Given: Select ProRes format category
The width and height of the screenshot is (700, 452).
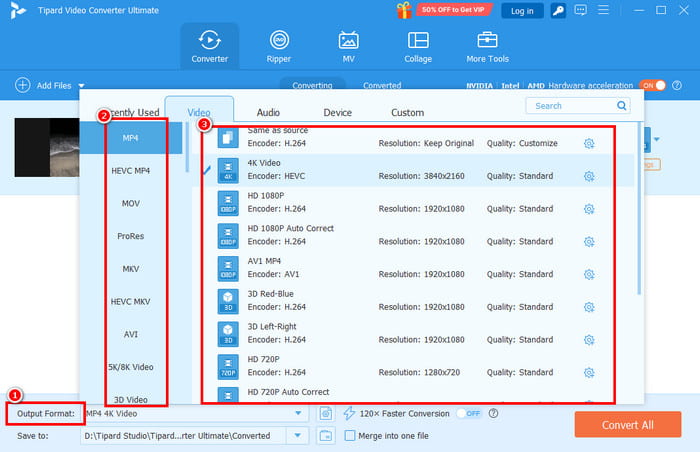Looking at the screenshot, I should [x=131, y=236].
